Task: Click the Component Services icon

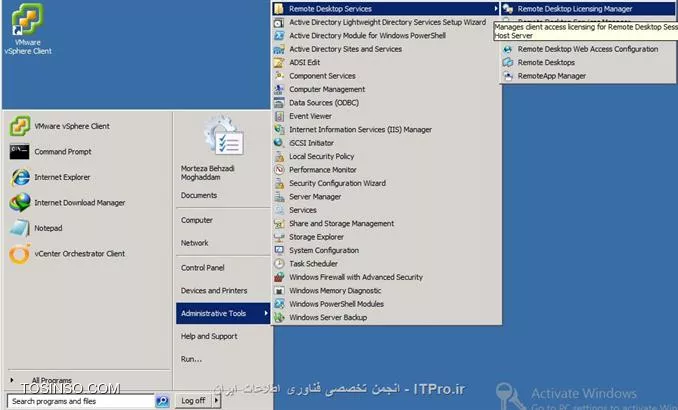Action: [x=279, y=76]
